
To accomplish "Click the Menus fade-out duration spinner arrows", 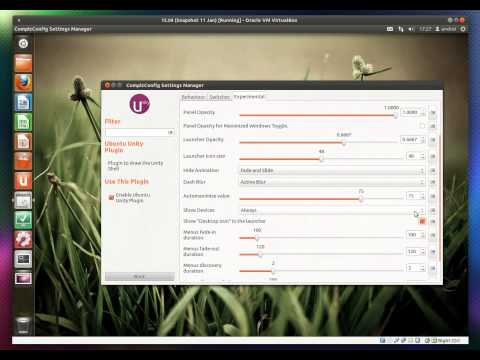I will tap(423, 252).
